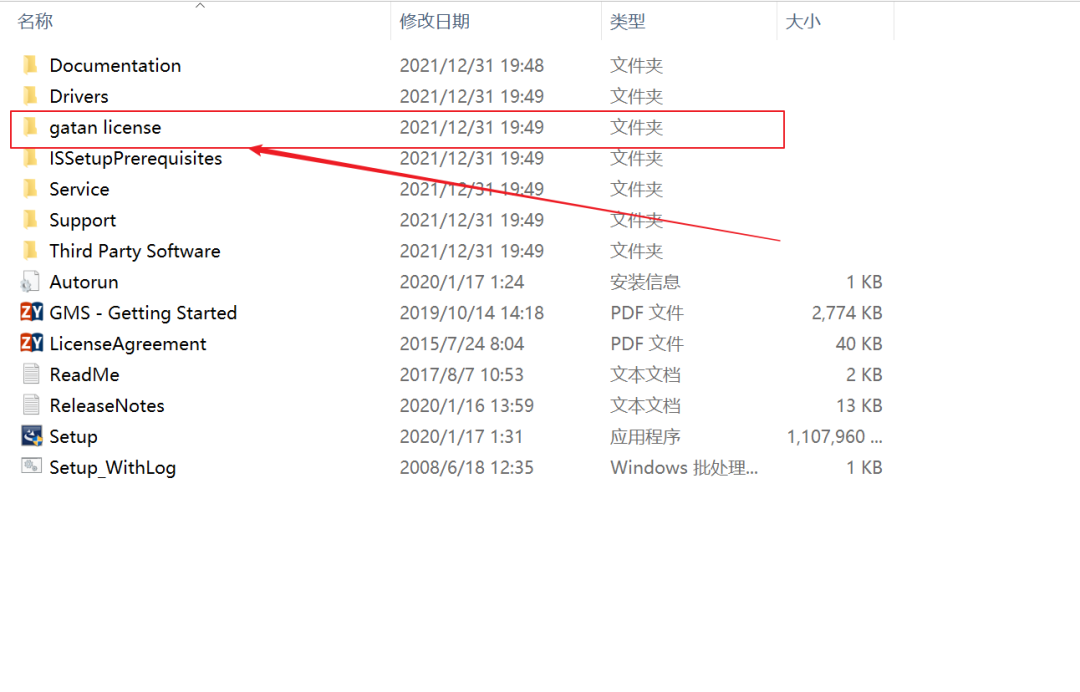Click the ReadMe file name
The height and width of the screenshot is (692, 1080).
click(x=84, y=375)
